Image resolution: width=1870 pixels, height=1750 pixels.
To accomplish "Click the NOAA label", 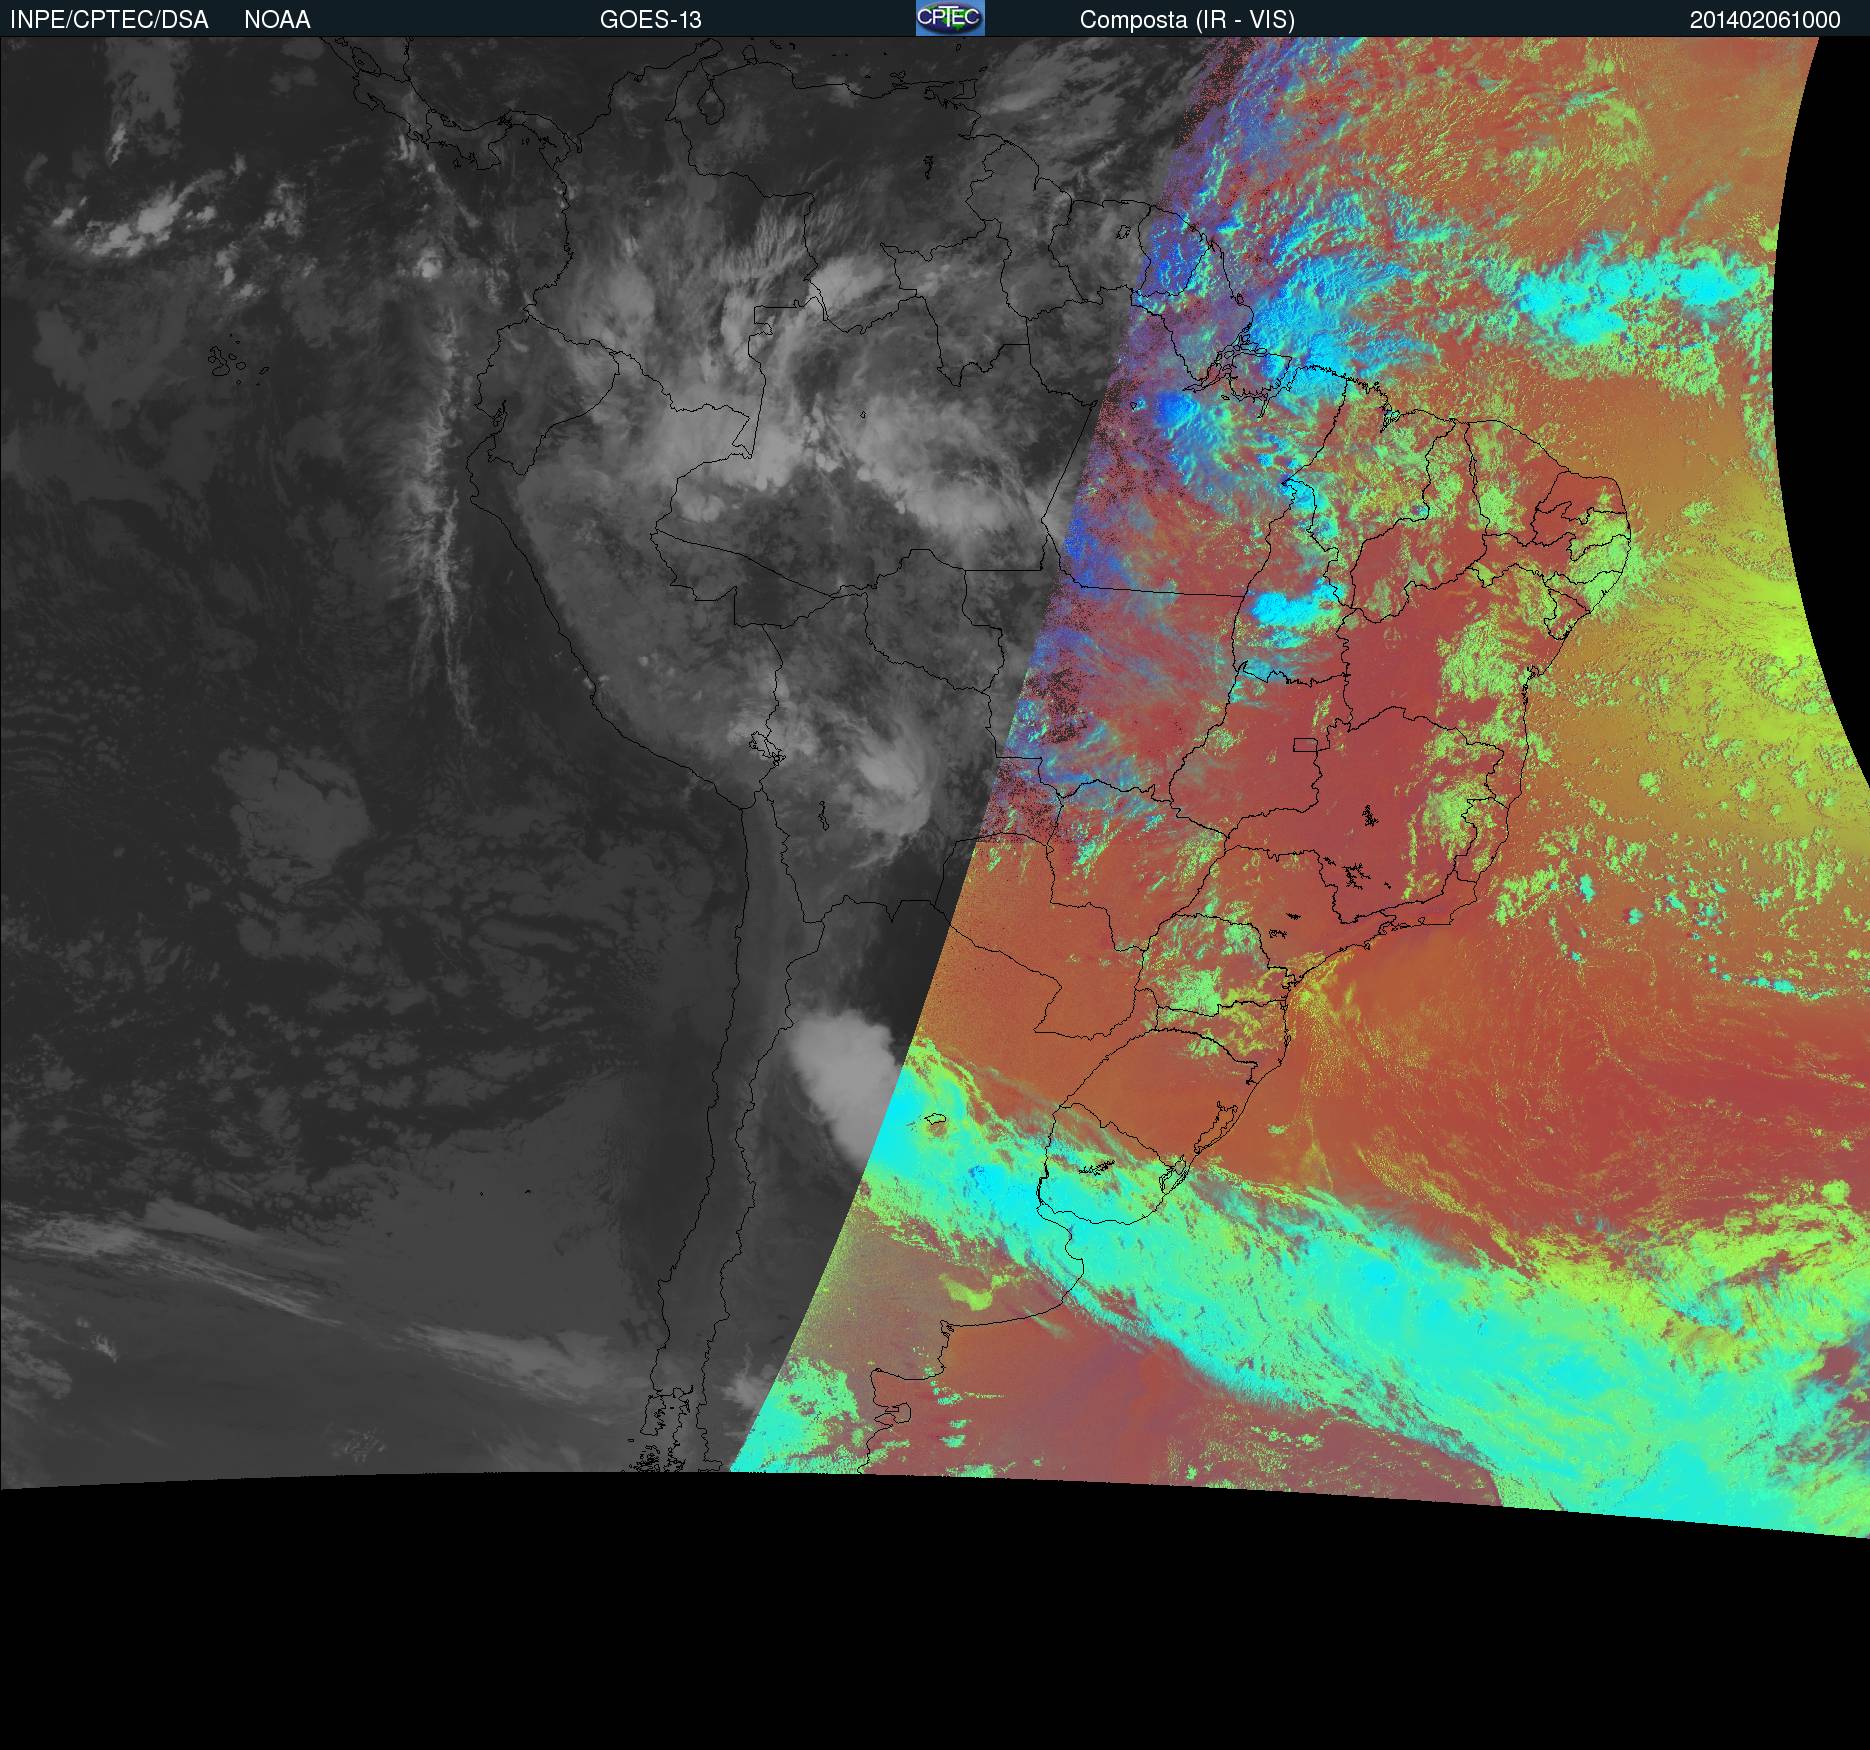I will tap(277, 20).
